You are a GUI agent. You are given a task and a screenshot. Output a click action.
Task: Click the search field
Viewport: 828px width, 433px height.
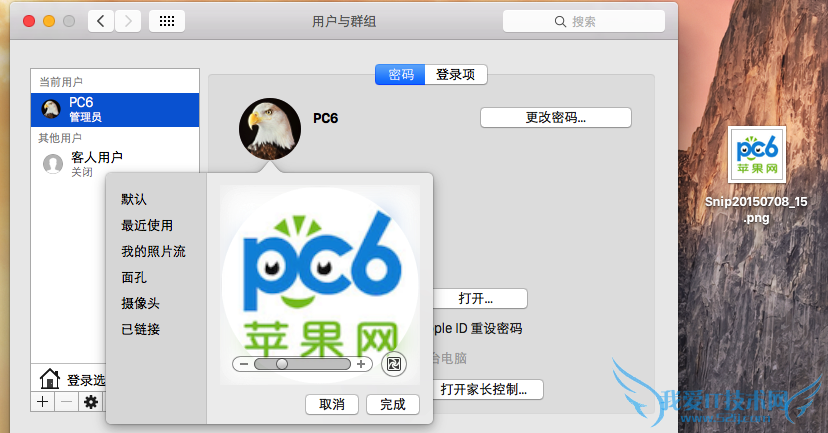[x=584, y=21]
